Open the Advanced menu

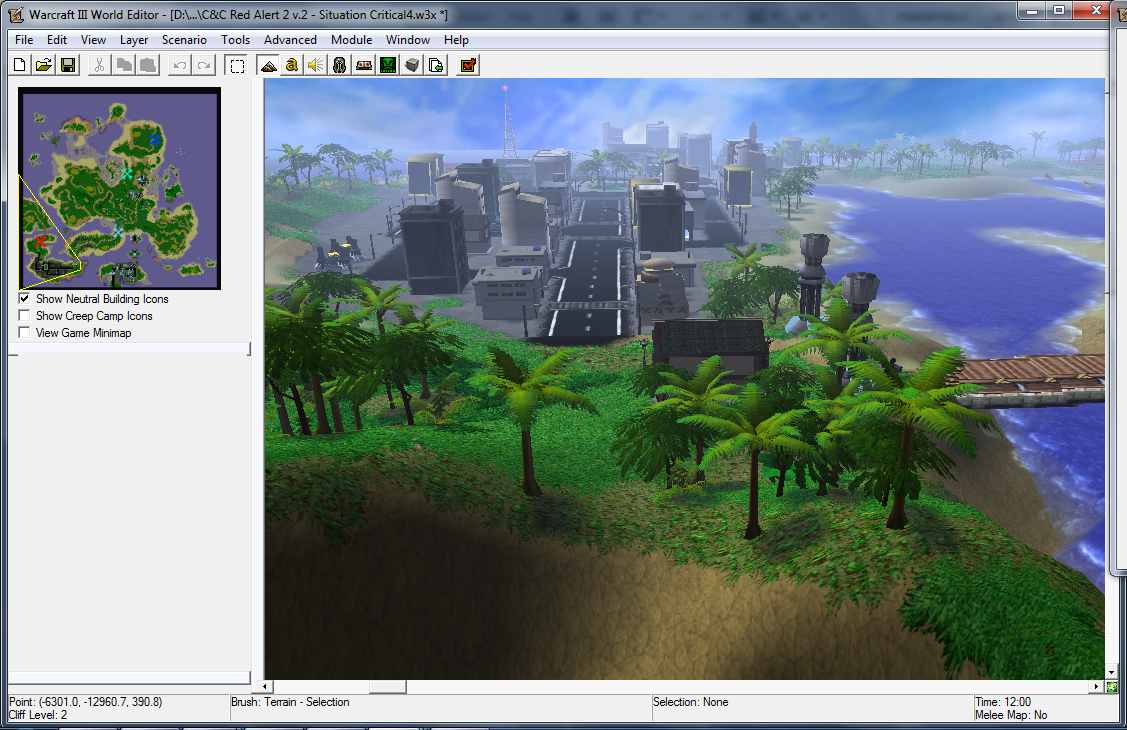[x=290, y=40]
